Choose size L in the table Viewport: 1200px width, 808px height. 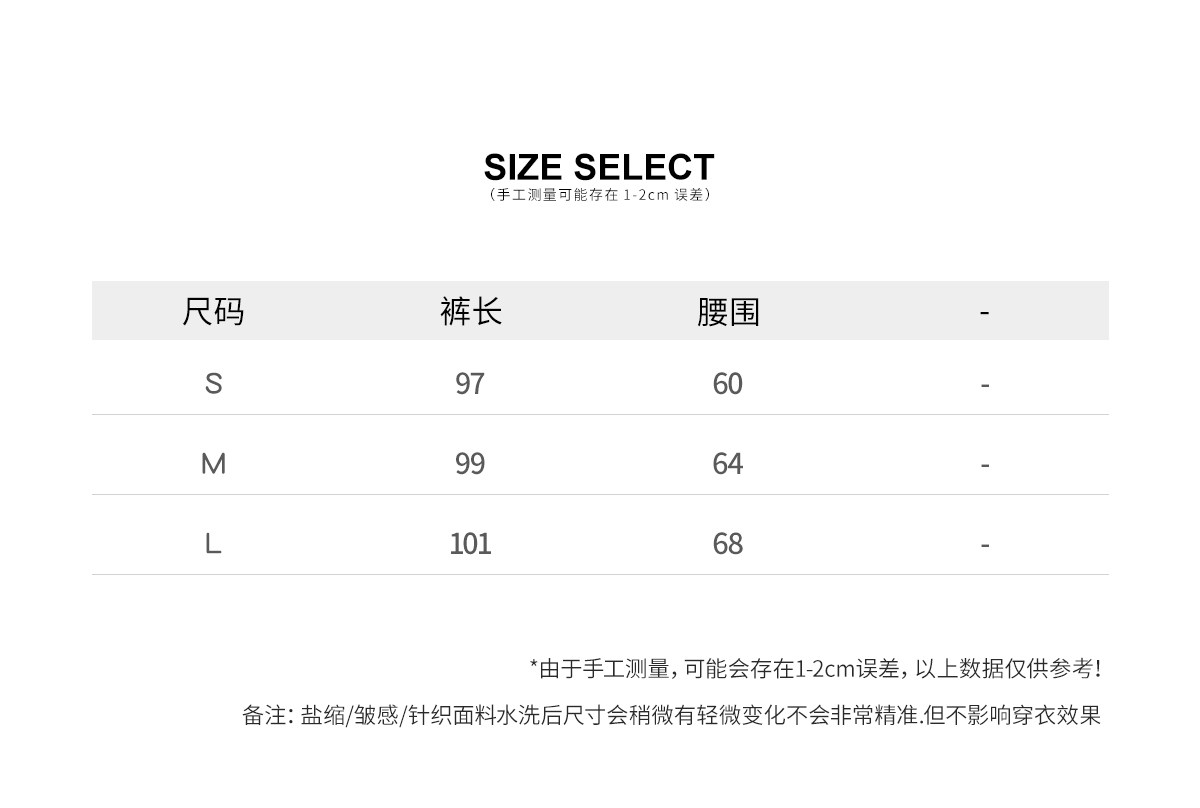click(213, 543)
